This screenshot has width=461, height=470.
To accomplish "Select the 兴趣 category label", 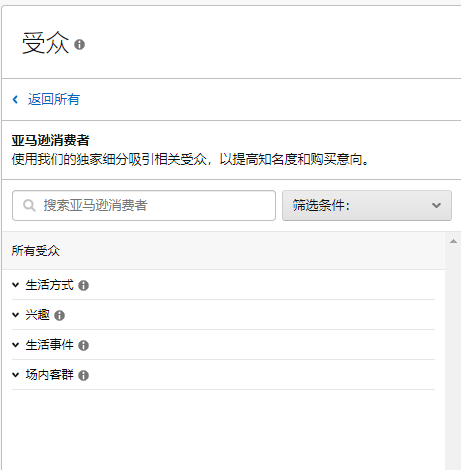I will (37, 315).
